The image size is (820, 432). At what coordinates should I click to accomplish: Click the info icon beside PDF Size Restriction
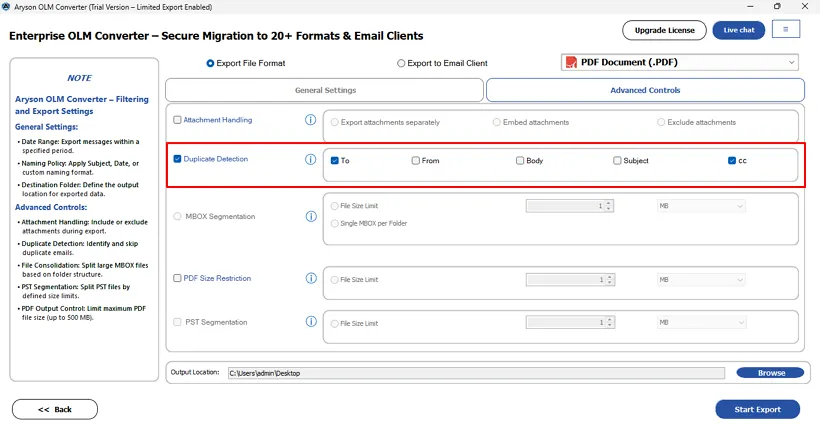pyautogui.click(x=310, y=278)
